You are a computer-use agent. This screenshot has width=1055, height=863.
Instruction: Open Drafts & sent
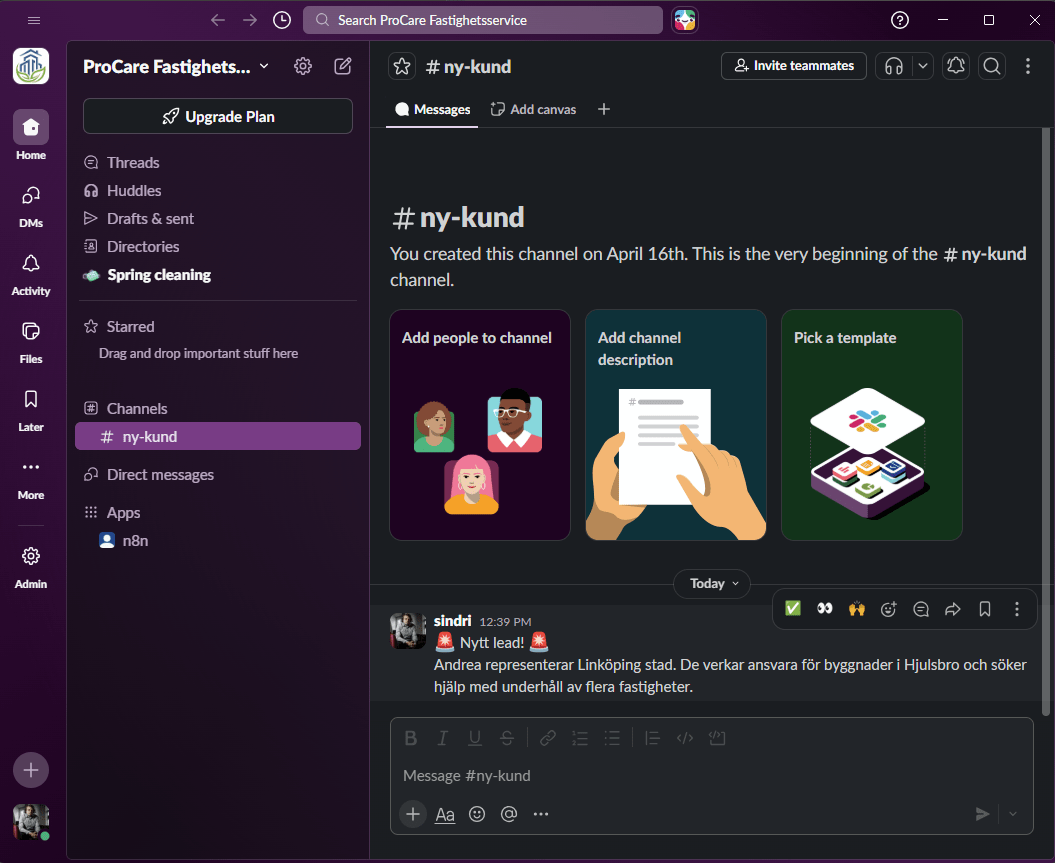pyautogui.click(x=218, y=219)
